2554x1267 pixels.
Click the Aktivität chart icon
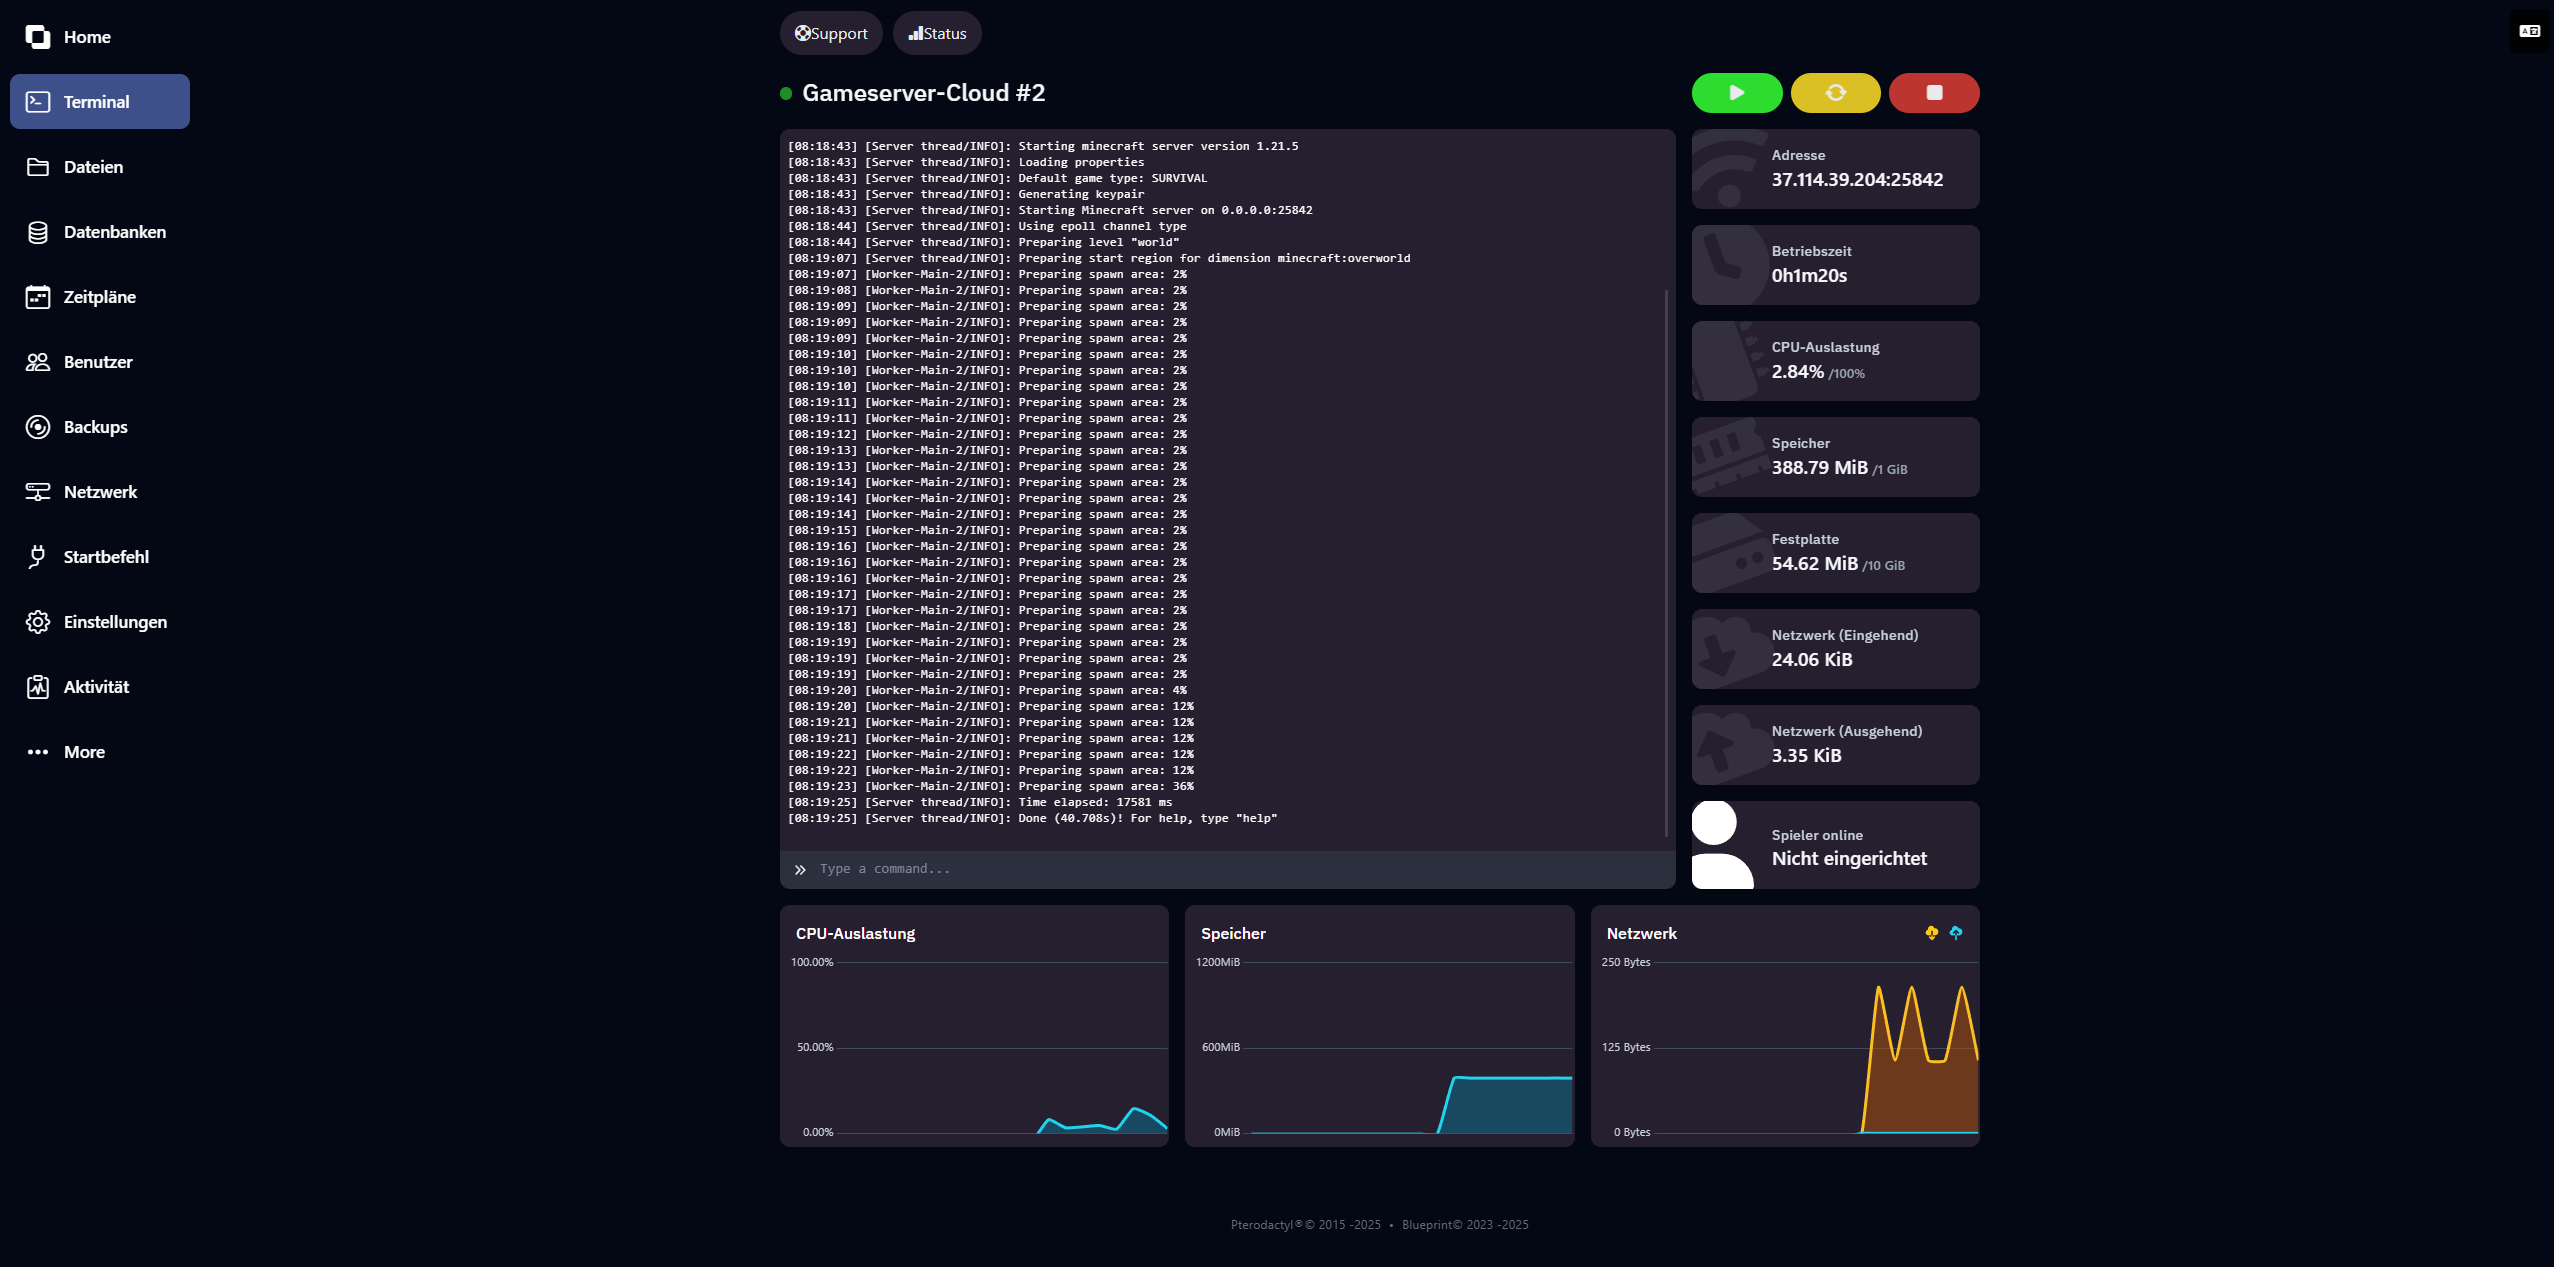coord(38,687)
